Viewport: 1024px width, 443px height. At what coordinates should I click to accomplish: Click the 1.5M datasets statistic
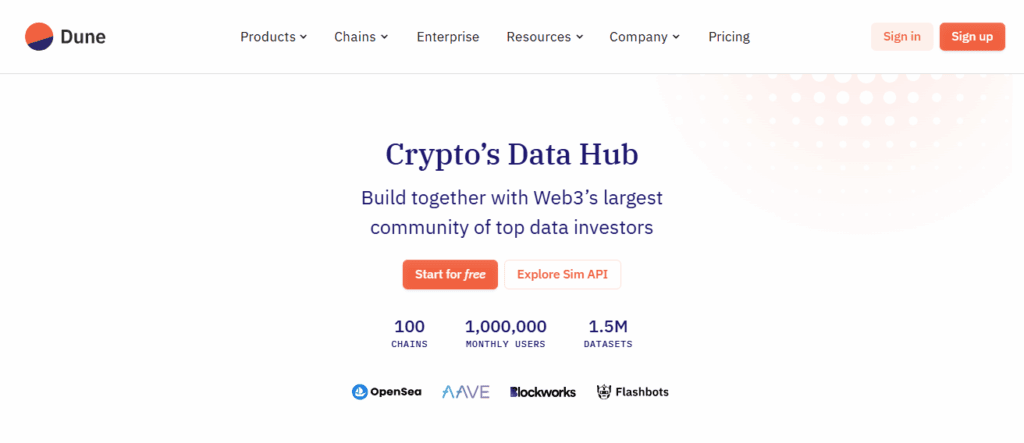[608, 333]
